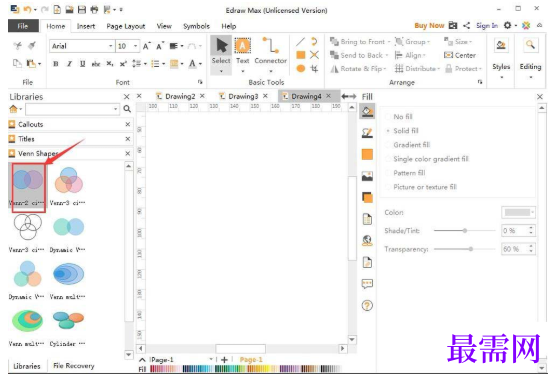Open the Shadow panel icon

367,197
